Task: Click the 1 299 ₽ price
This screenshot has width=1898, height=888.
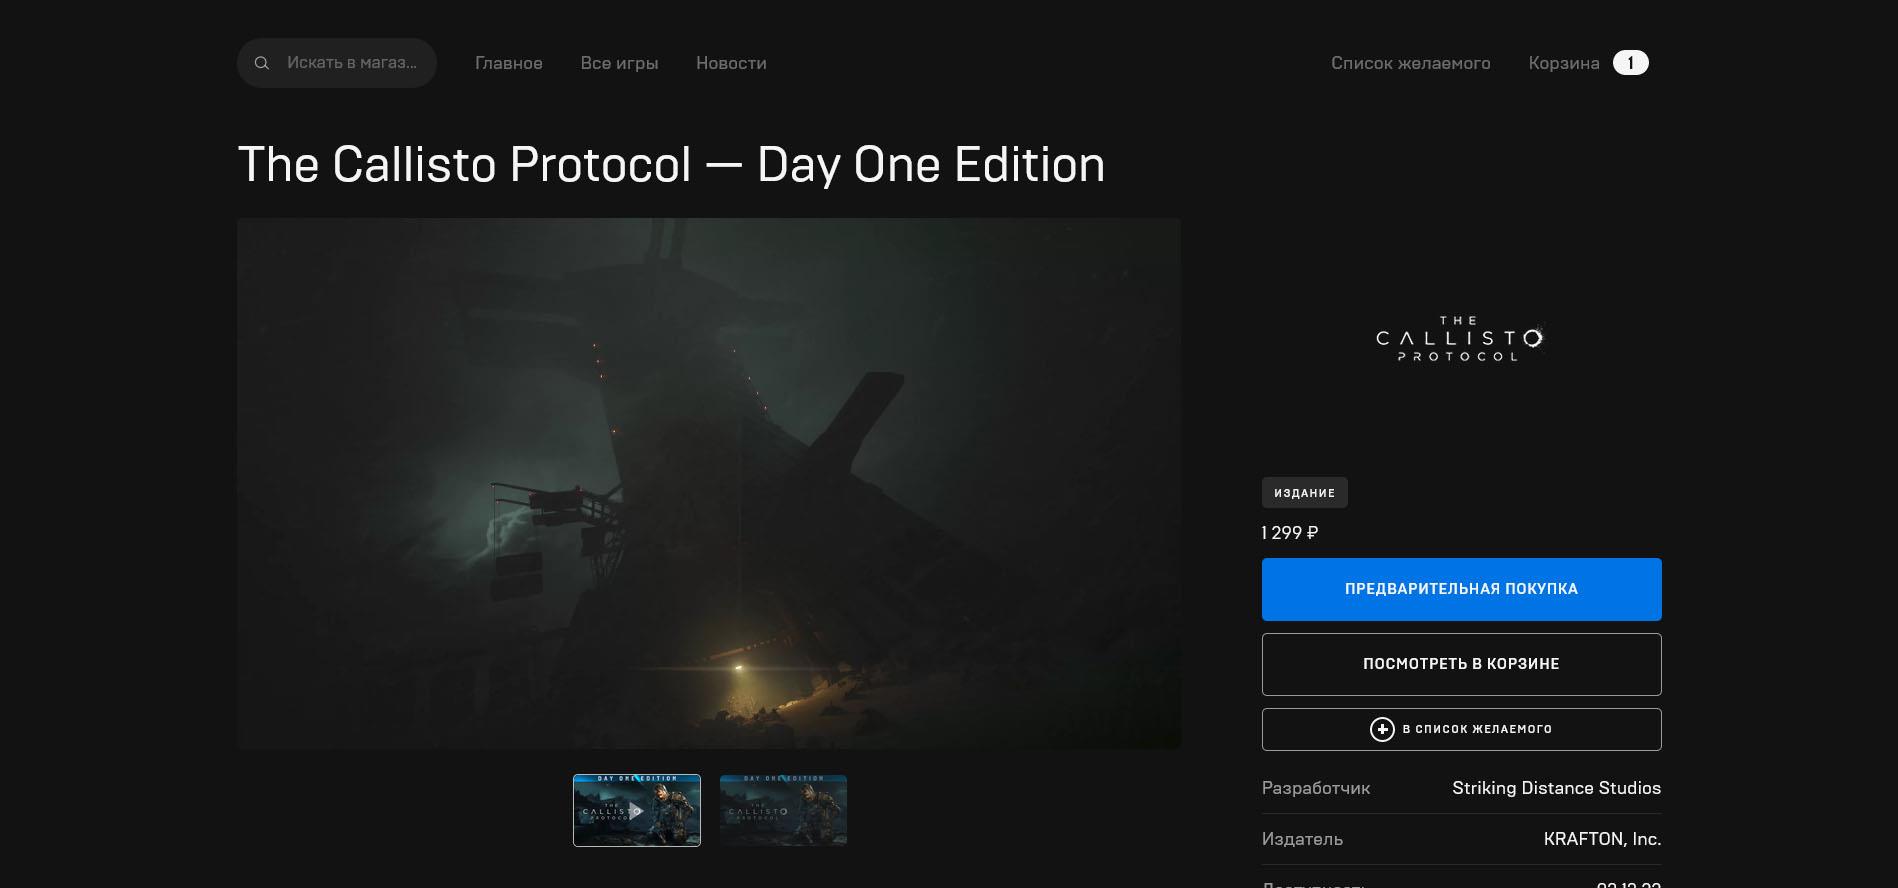Action: [1290, 533]
